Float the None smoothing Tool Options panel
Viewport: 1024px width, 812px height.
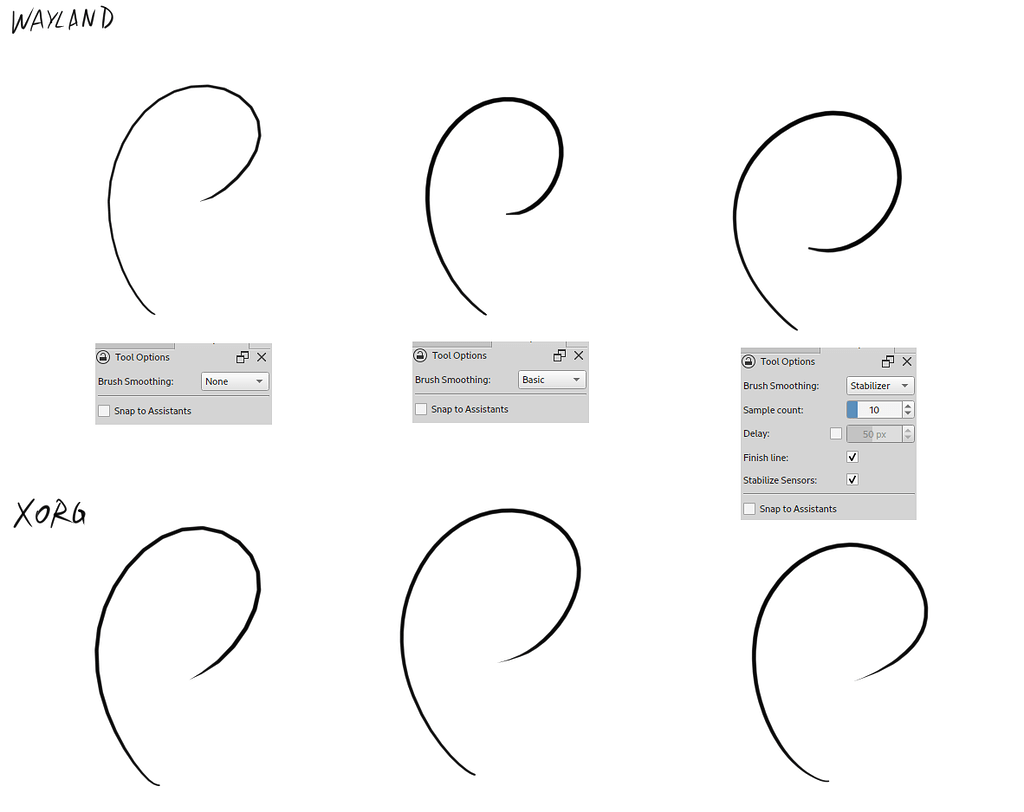[241, 356]
